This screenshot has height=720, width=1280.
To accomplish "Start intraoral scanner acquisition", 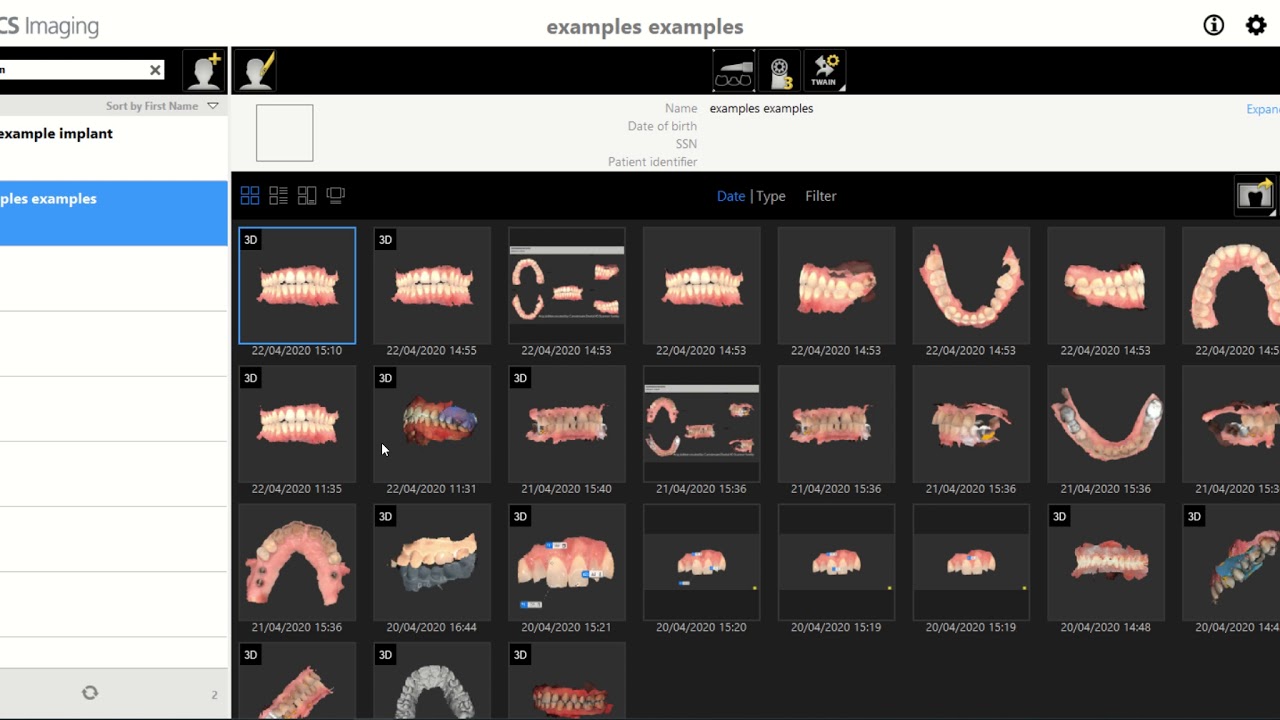I will tap(733, 71).
